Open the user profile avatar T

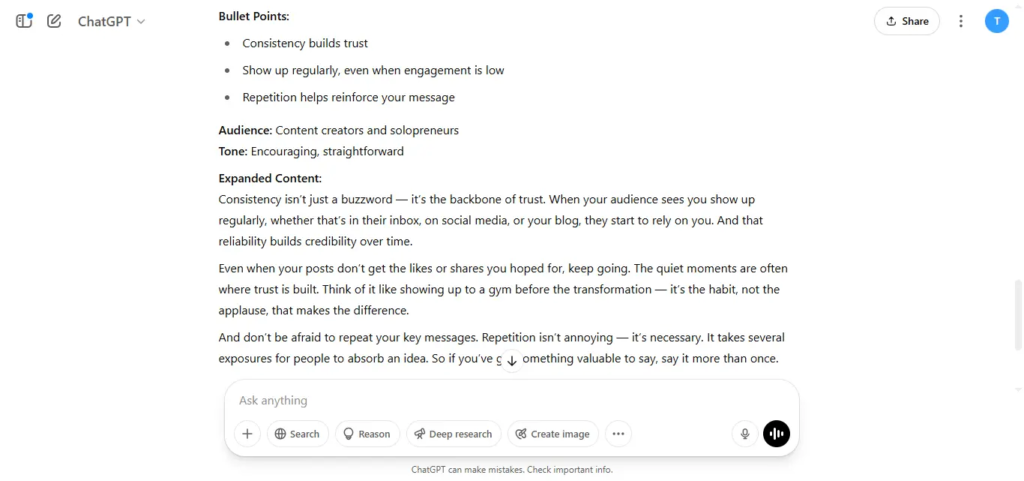coord(997,21)
